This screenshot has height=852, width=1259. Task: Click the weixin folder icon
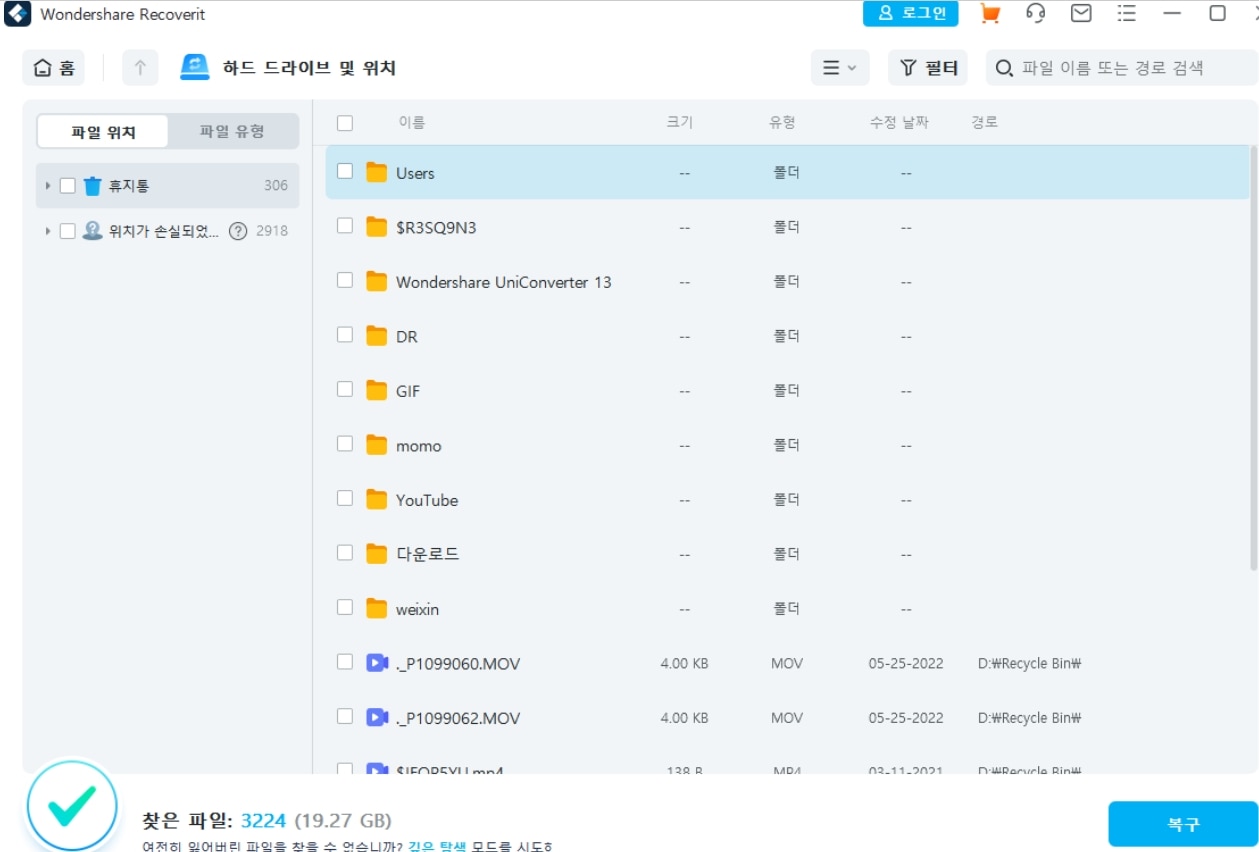[x=376, y=608]
